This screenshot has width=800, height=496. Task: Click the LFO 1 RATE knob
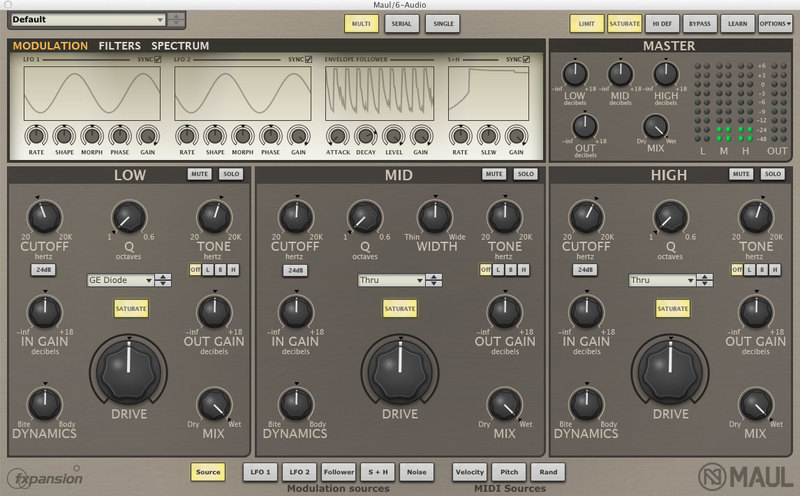(36, 134)
